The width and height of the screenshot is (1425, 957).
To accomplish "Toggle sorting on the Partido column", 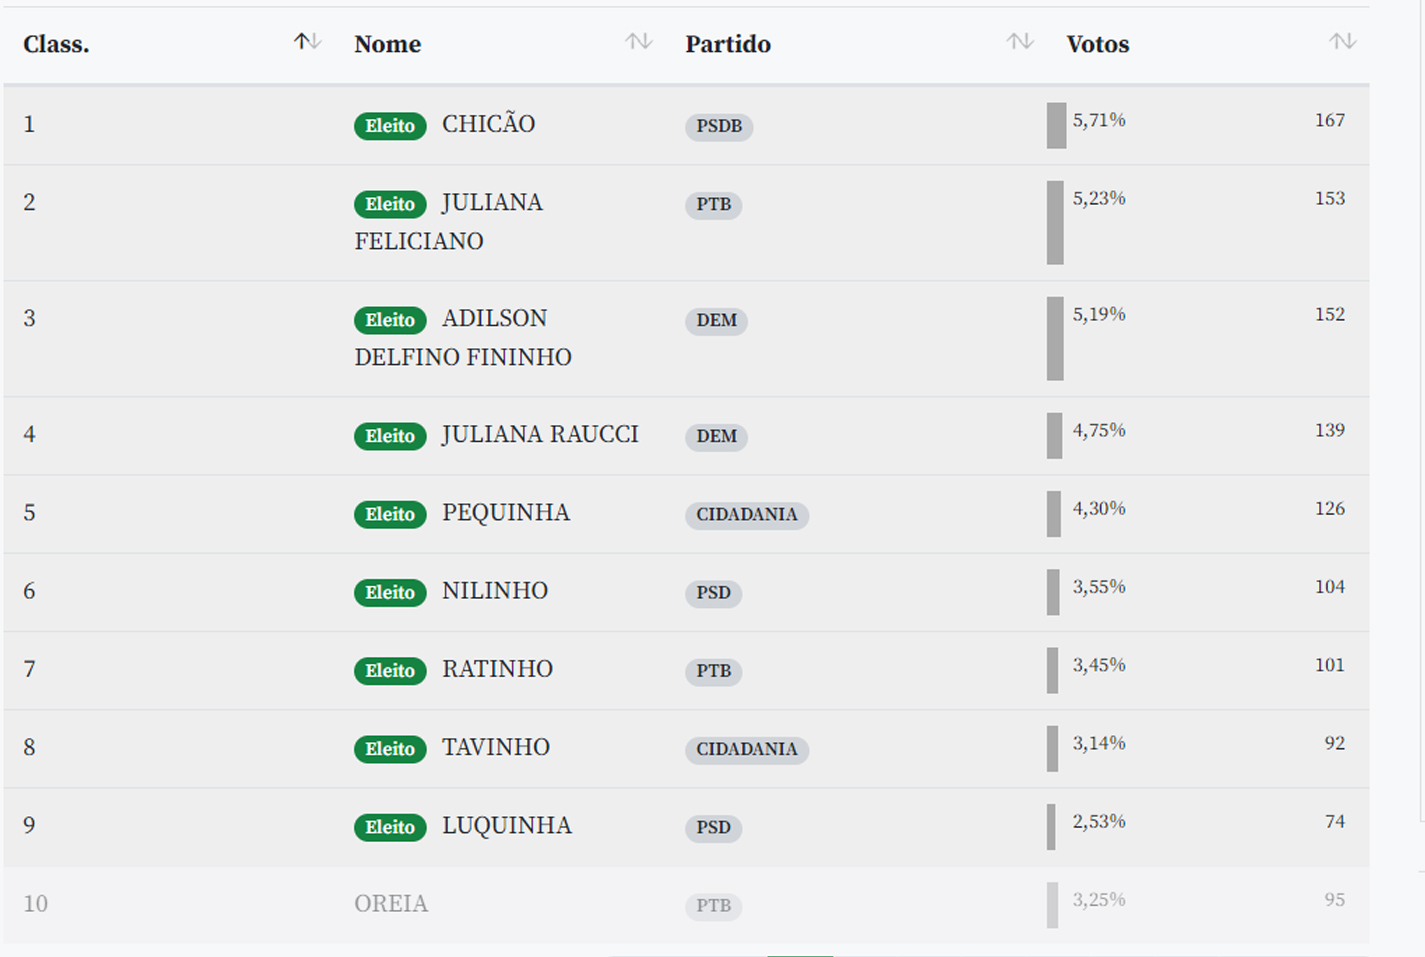I will pos(1019,42).
